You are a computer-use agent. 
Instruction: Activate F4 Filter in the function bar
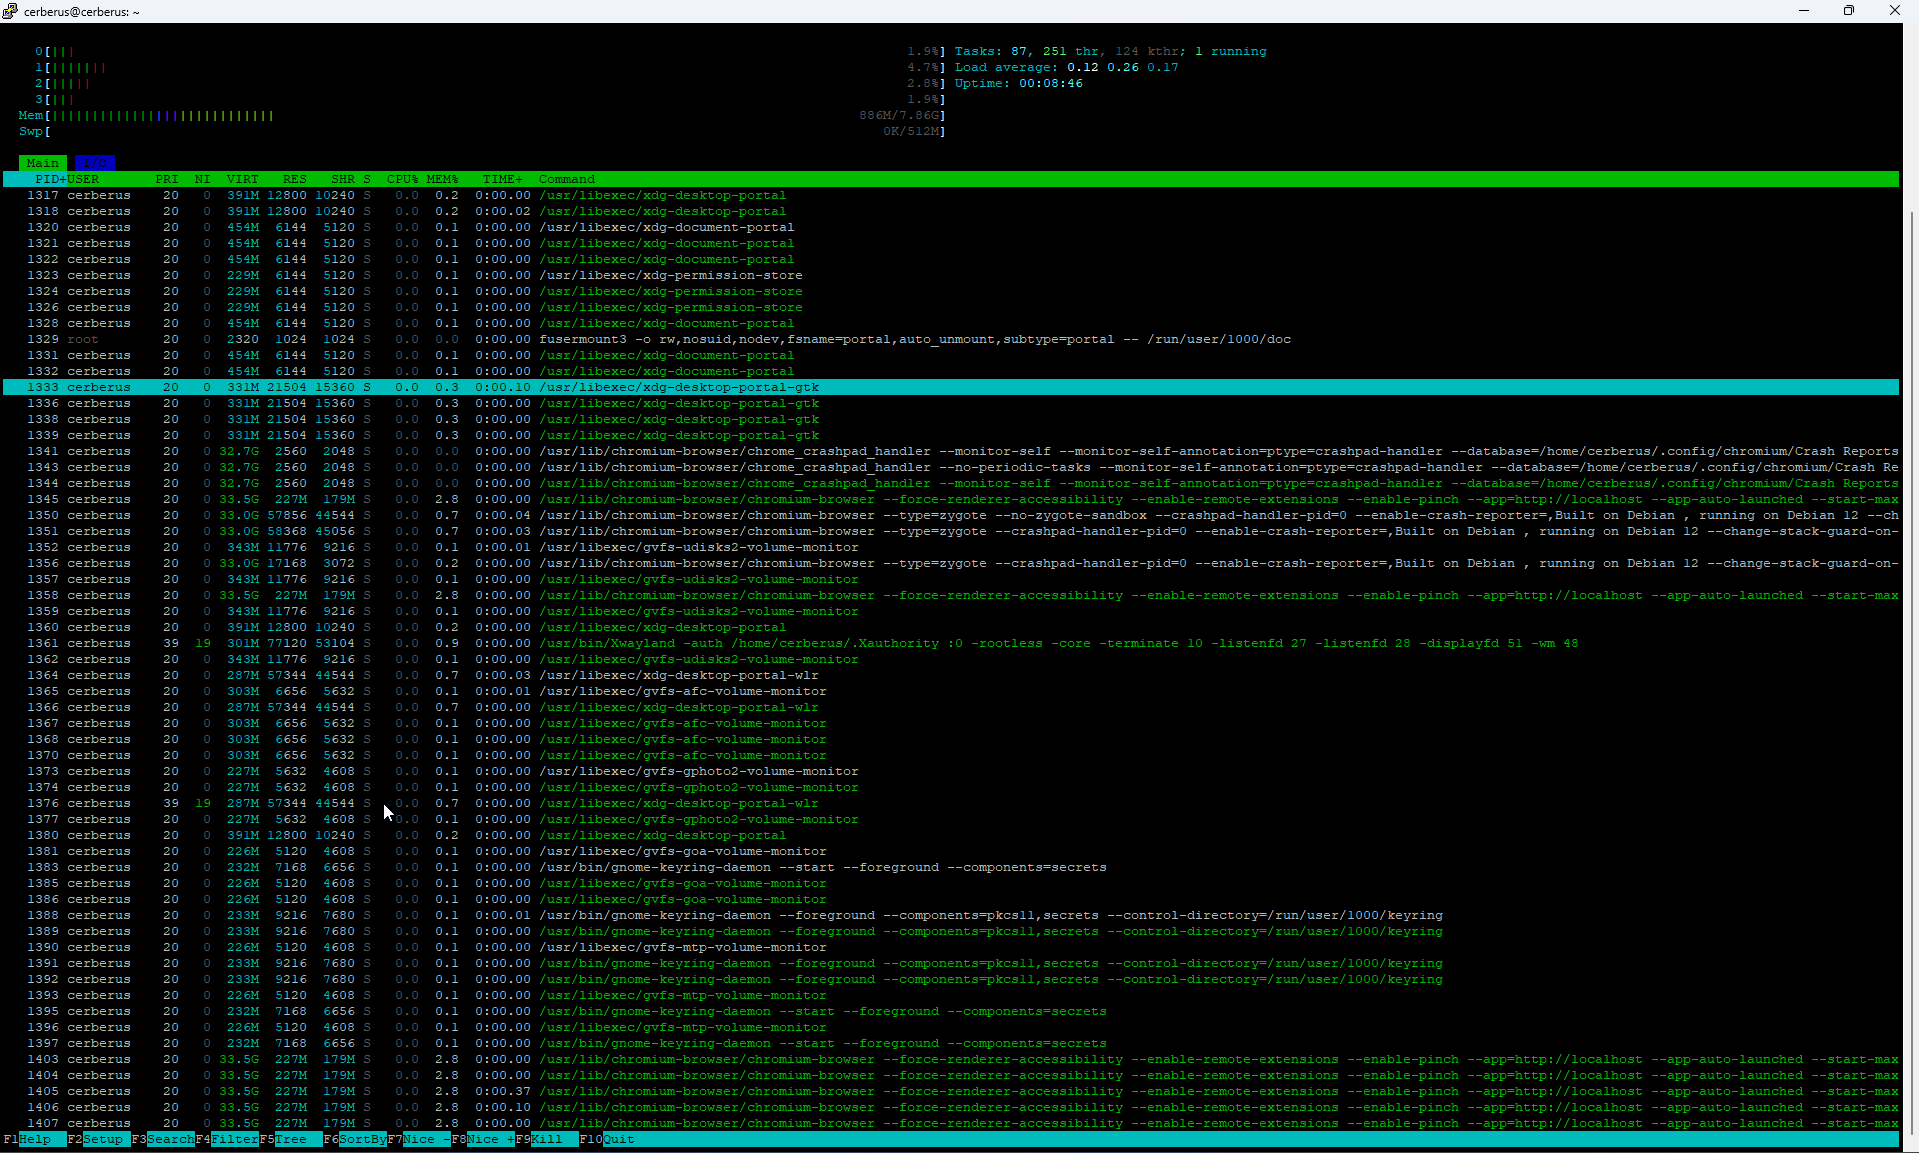coord(227,1139)
